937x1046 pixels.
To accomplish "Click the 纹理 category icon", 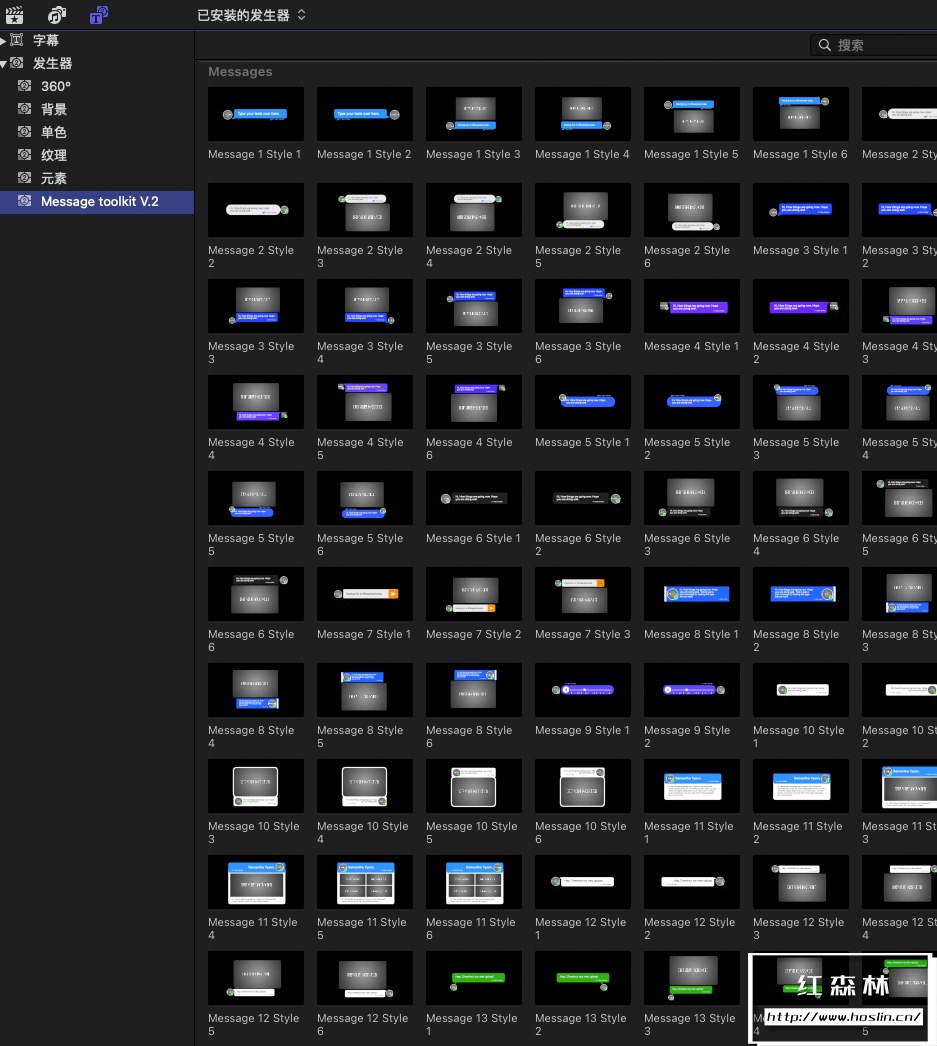I will 25,155.
